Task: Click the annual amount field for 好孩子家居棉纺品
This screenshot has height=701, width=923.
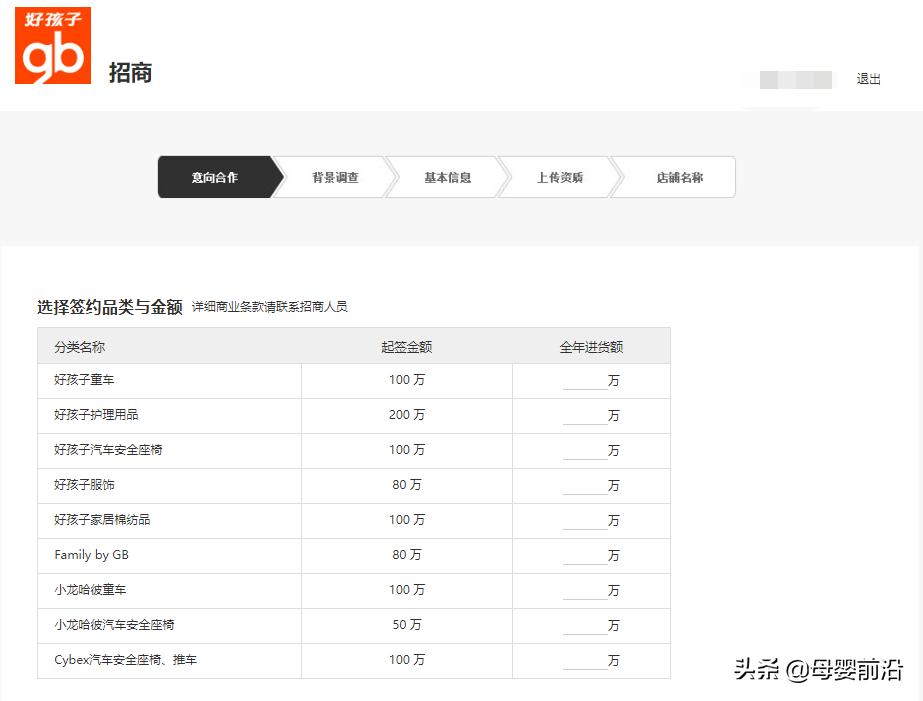Action: coord(585,521)
